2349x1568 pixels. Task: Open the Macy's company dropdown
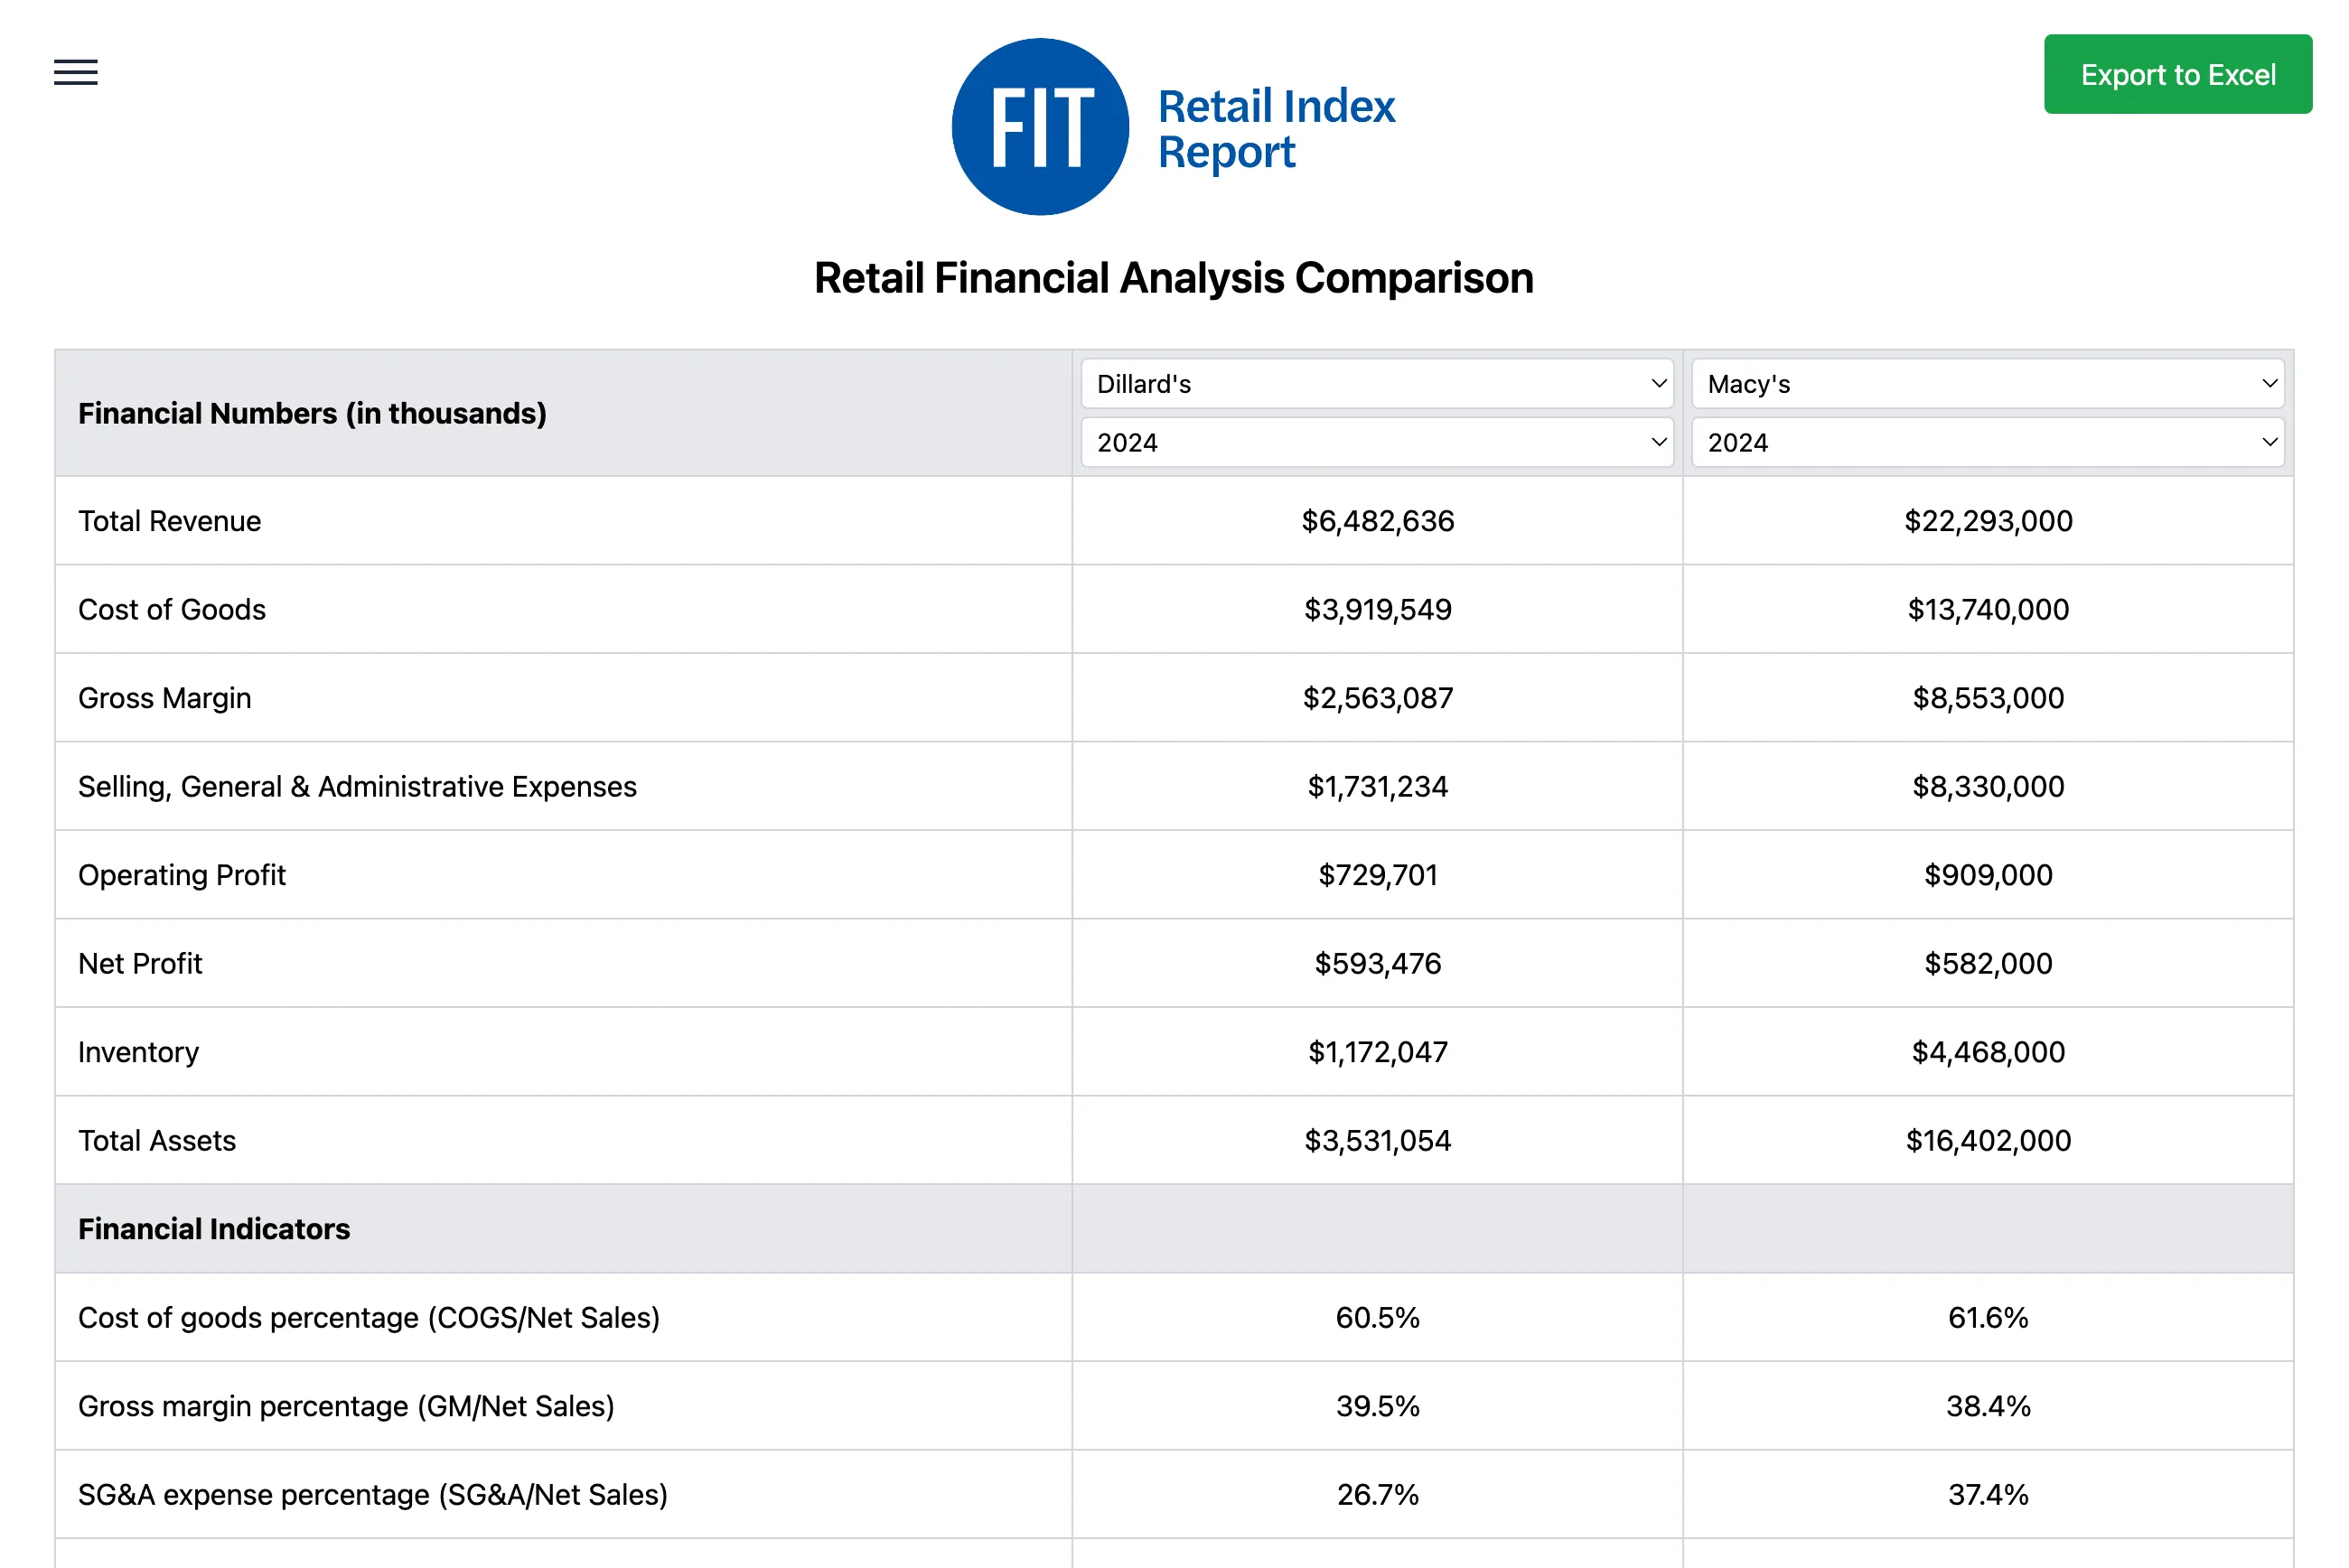(x=1987, y=384)
